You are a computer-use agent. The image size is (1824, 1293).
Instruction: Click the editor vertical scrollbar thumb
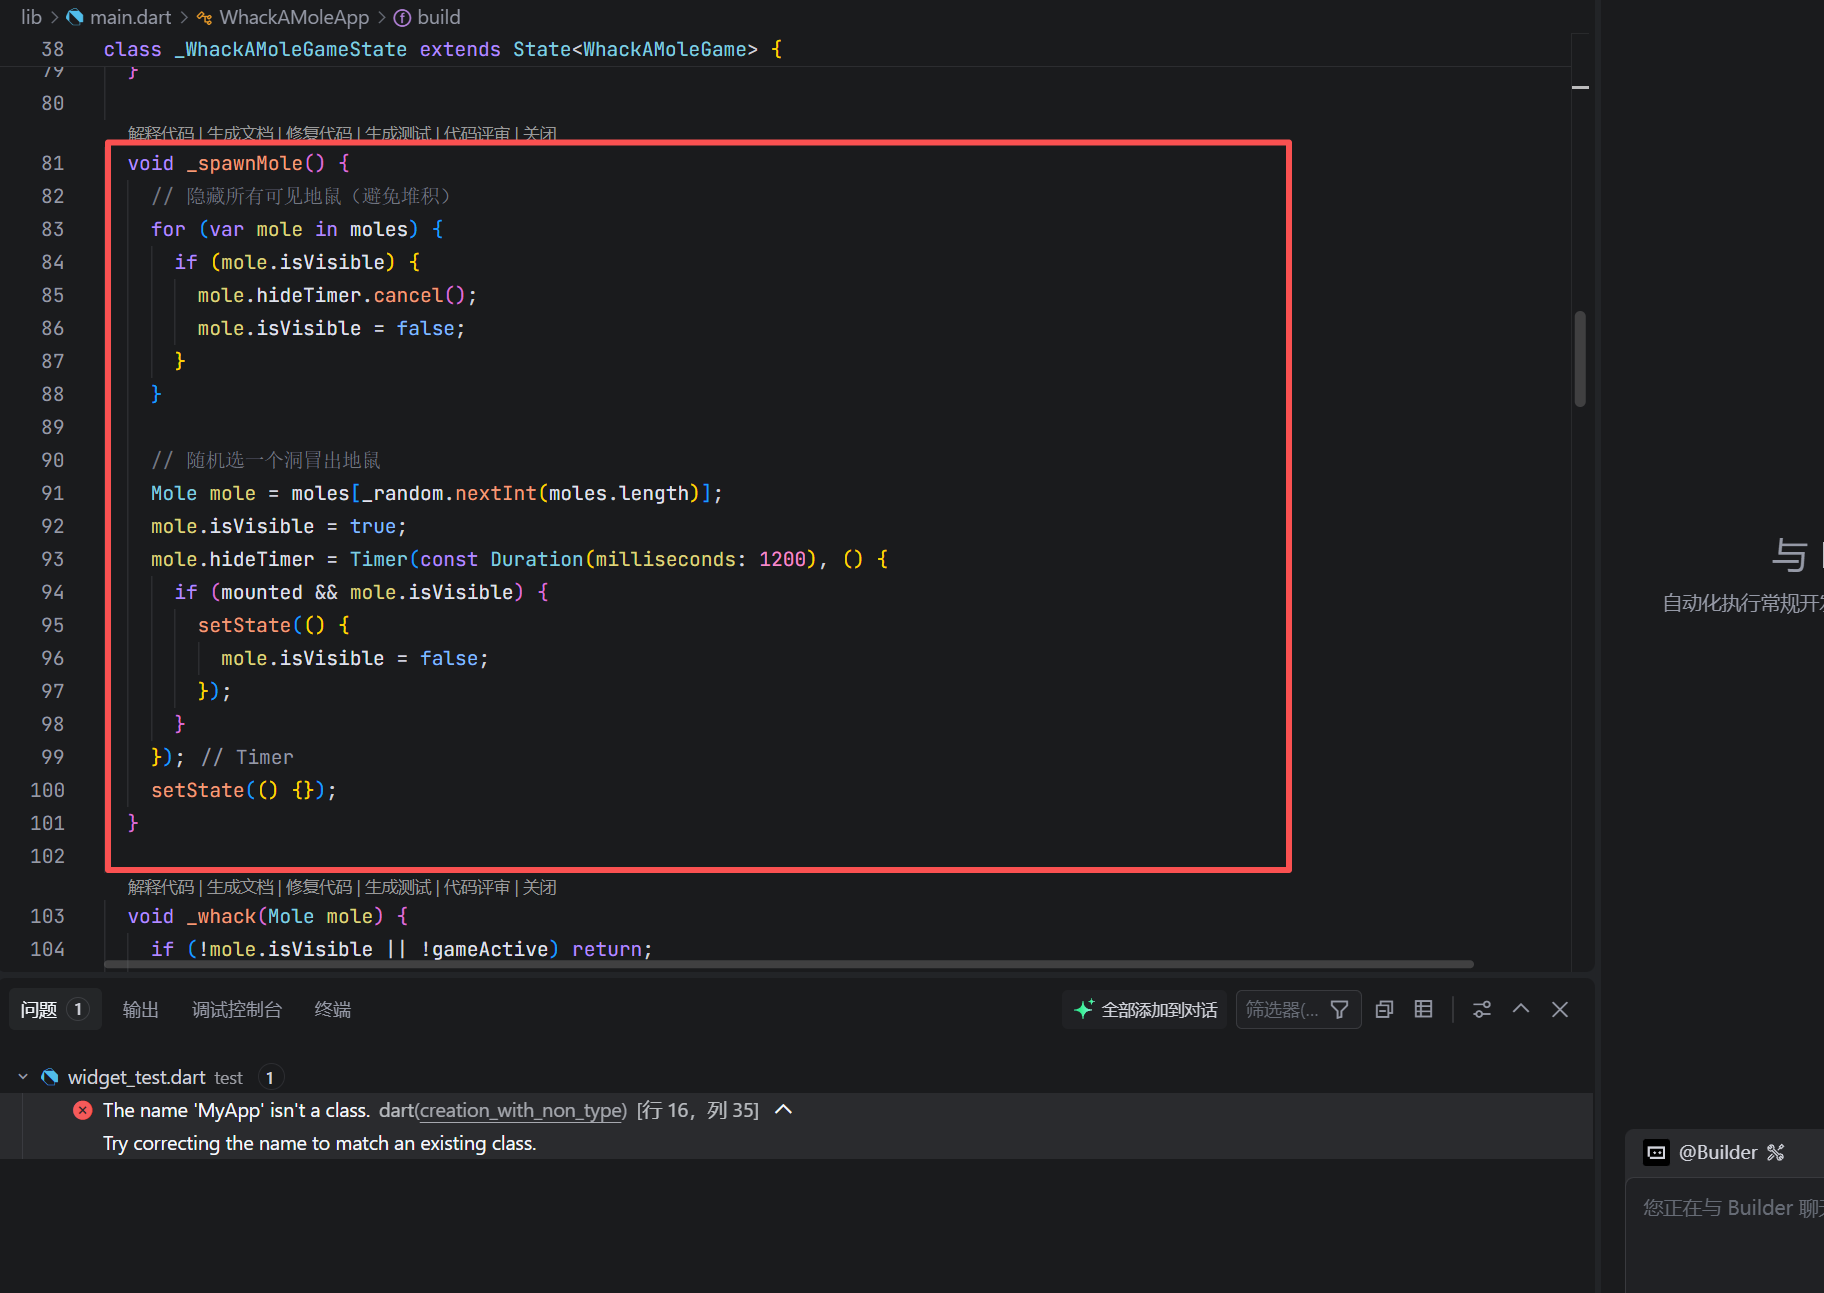click(1580, 358)
